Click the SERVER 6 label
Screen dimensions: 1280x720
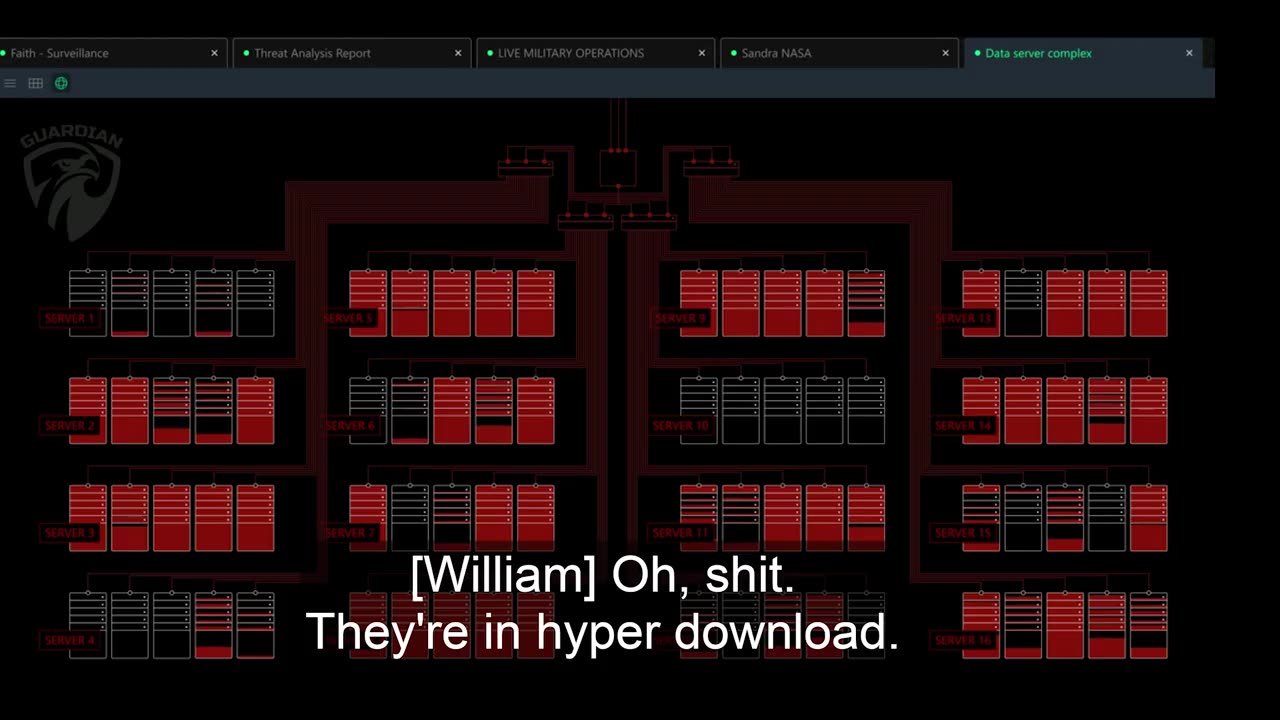point(350,425)
